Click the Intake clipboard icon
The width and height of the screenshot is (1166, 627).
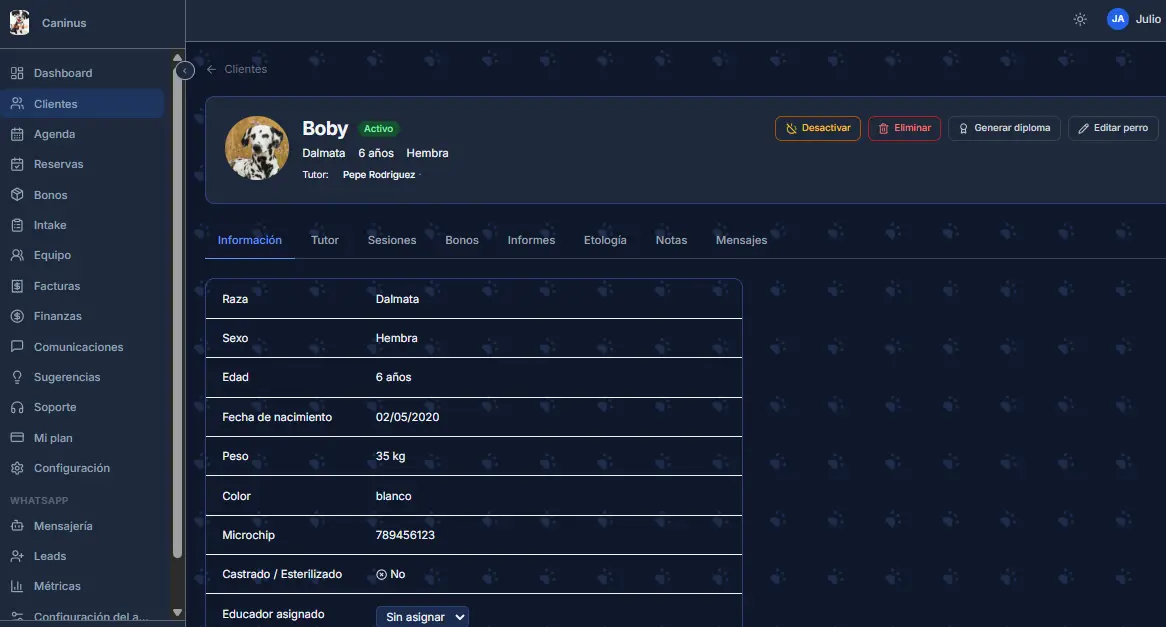[17, 225]
